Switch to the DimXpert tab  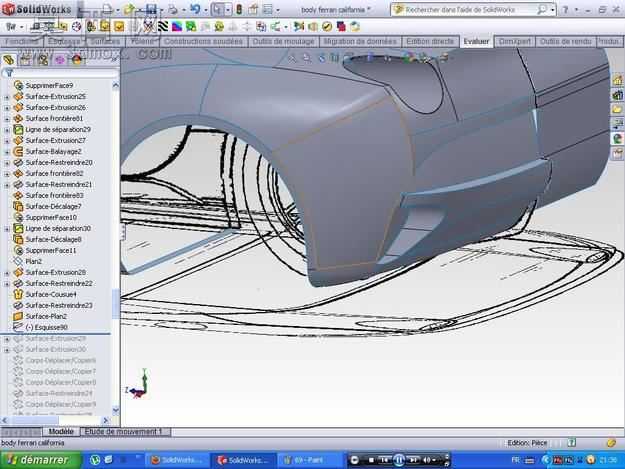click(x=515, y=41)
